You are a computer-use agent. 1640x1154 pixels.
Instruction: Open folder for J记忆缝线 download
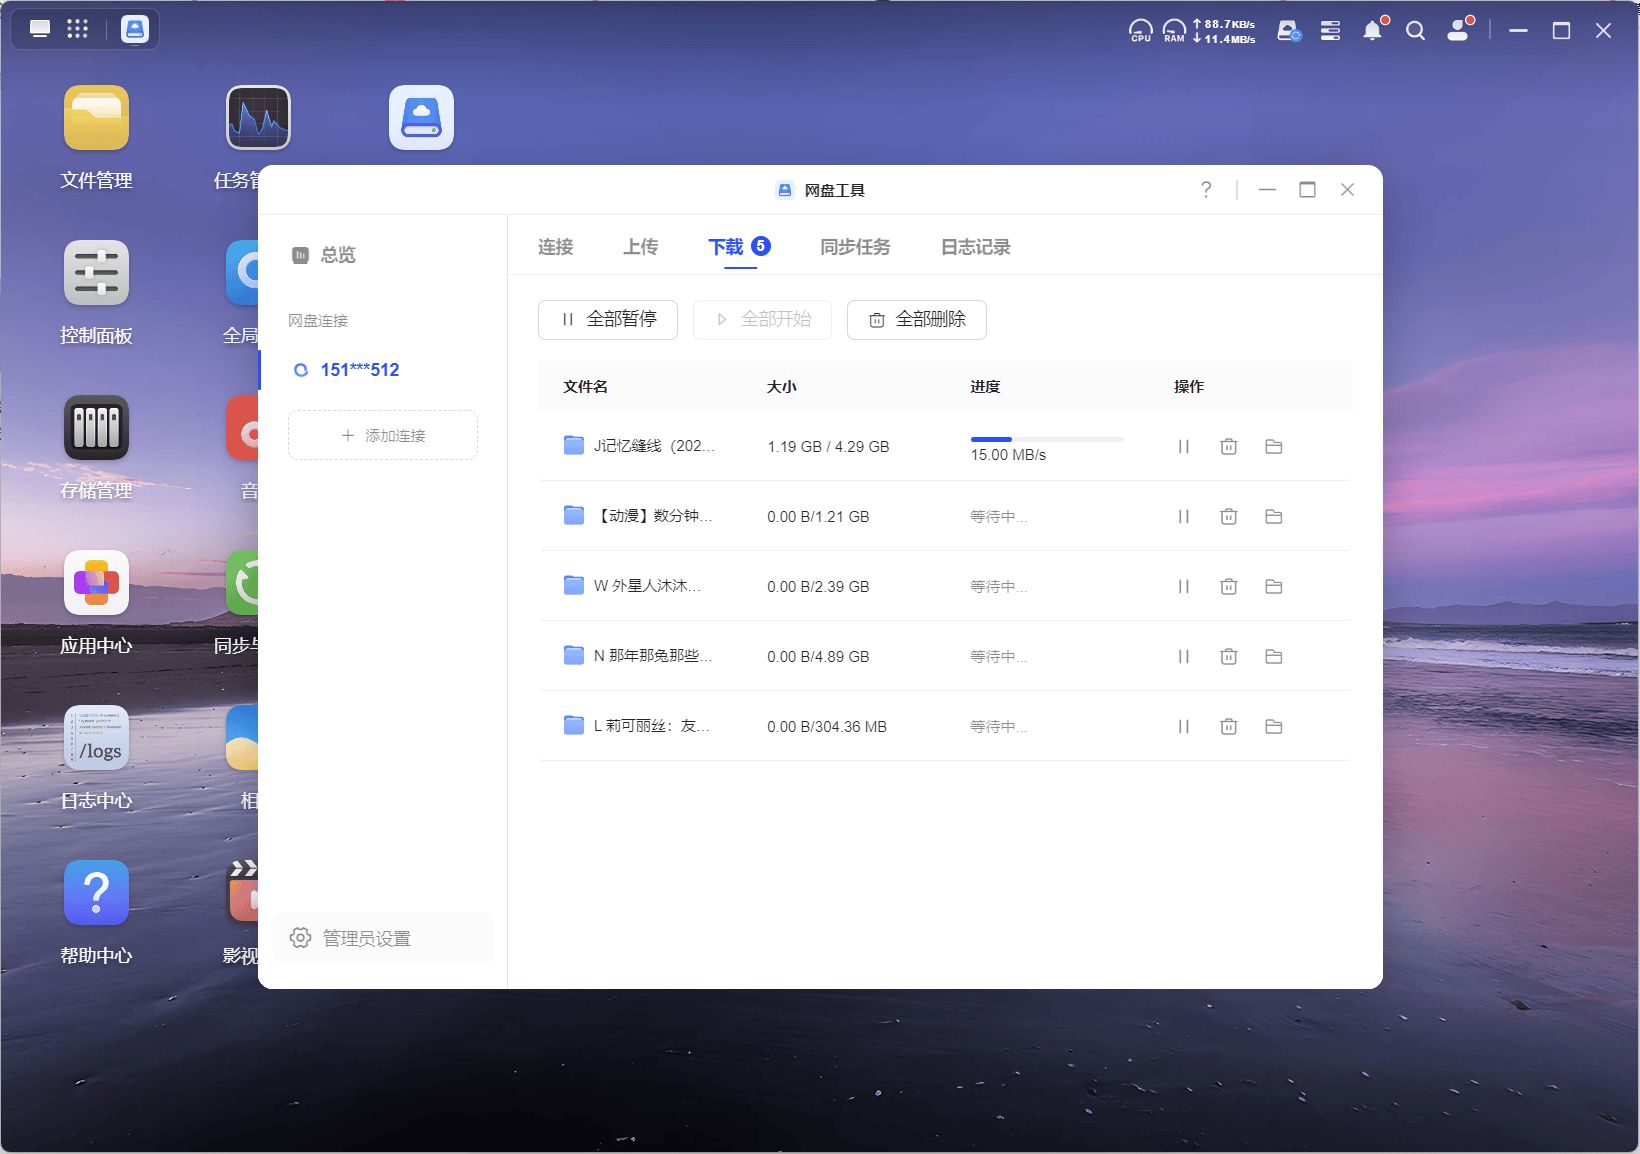pyautogui.click(x=1274, y=447)
